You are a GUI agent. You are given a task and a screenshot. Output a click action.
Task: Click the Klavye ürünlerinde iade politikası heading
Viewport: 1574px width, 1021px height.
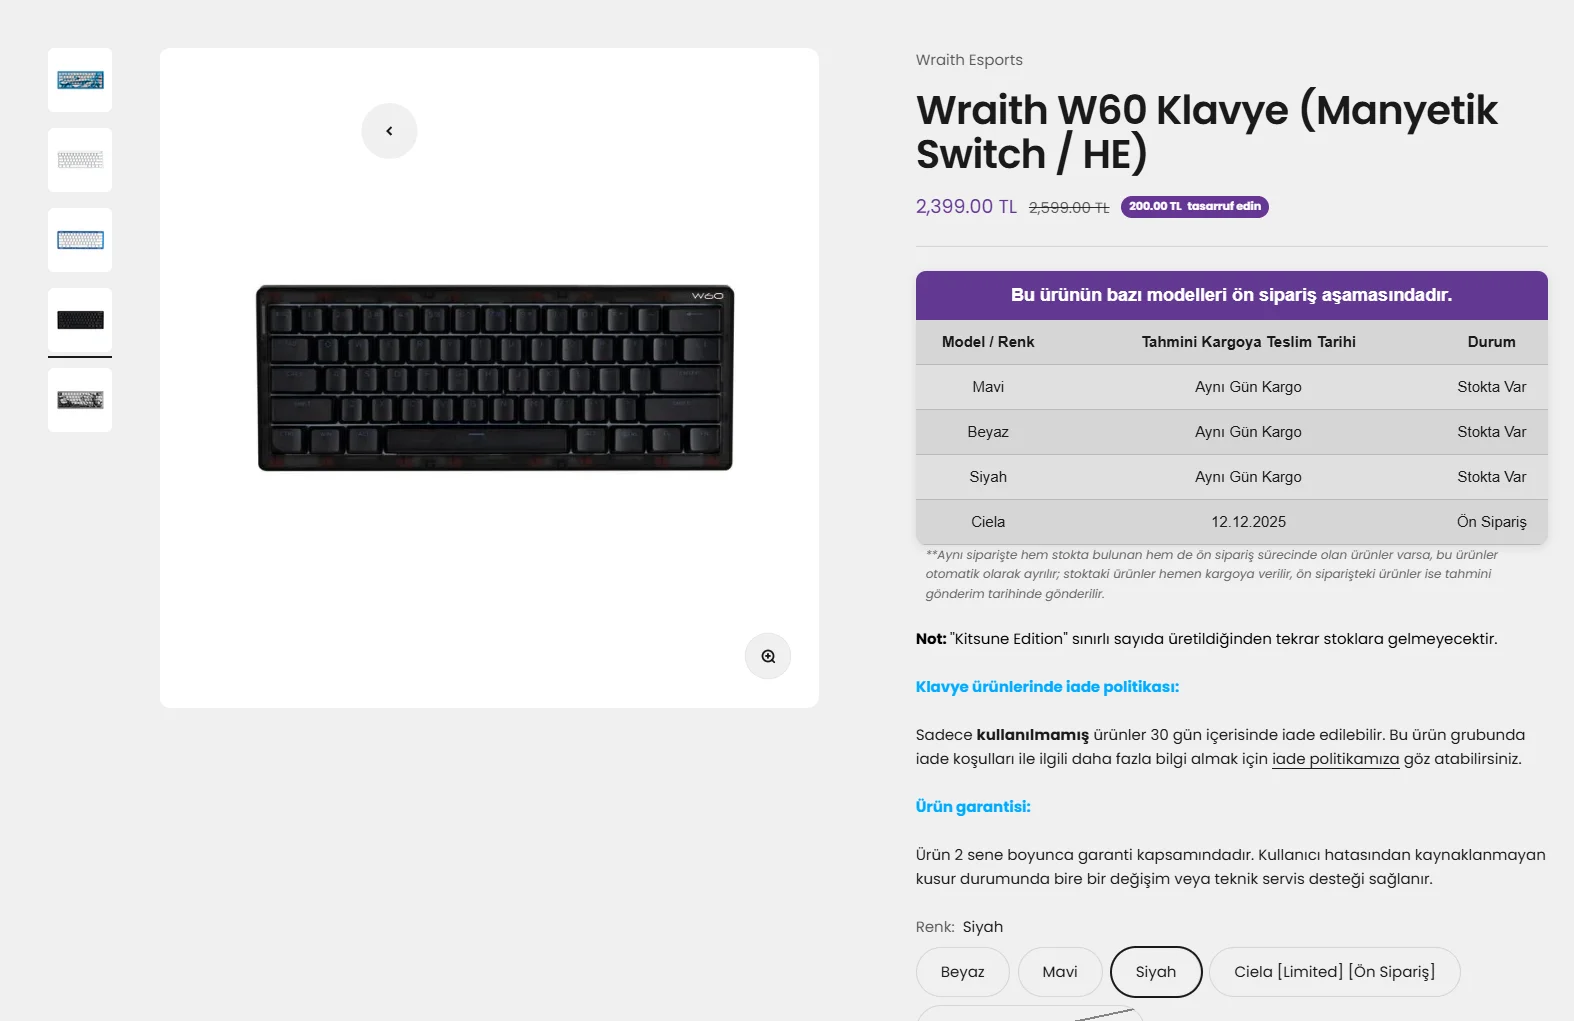[x=1047, y=687]
